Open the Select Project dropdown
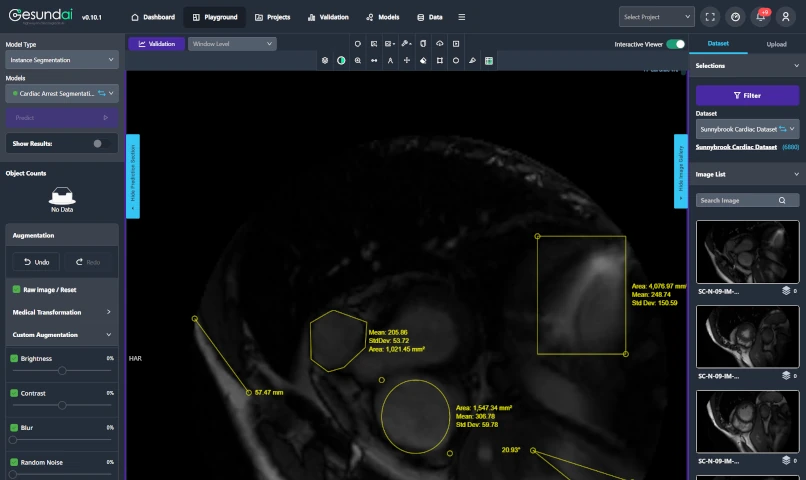The image size is (806, 480). click(656, 17)
